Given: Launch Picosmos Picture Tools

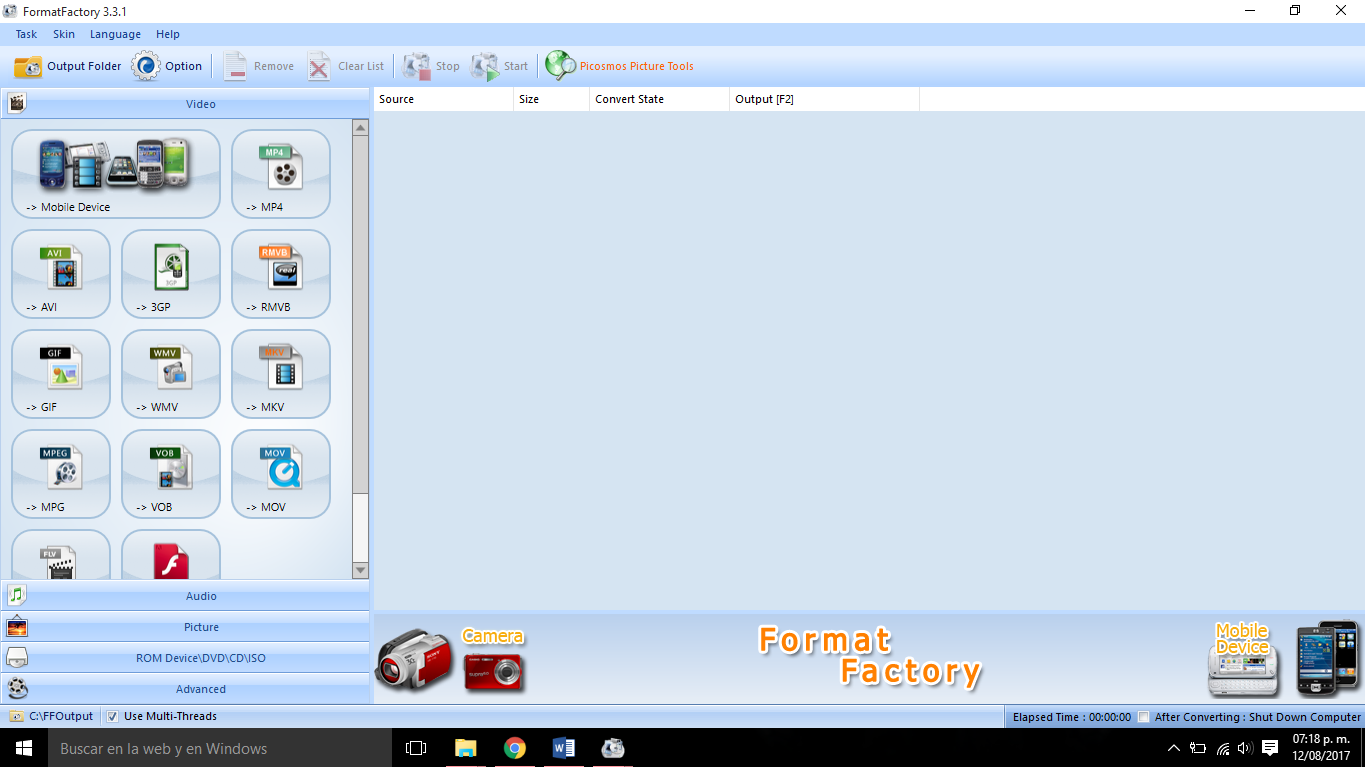Looking at the screenshot, I should click(619, 66).
